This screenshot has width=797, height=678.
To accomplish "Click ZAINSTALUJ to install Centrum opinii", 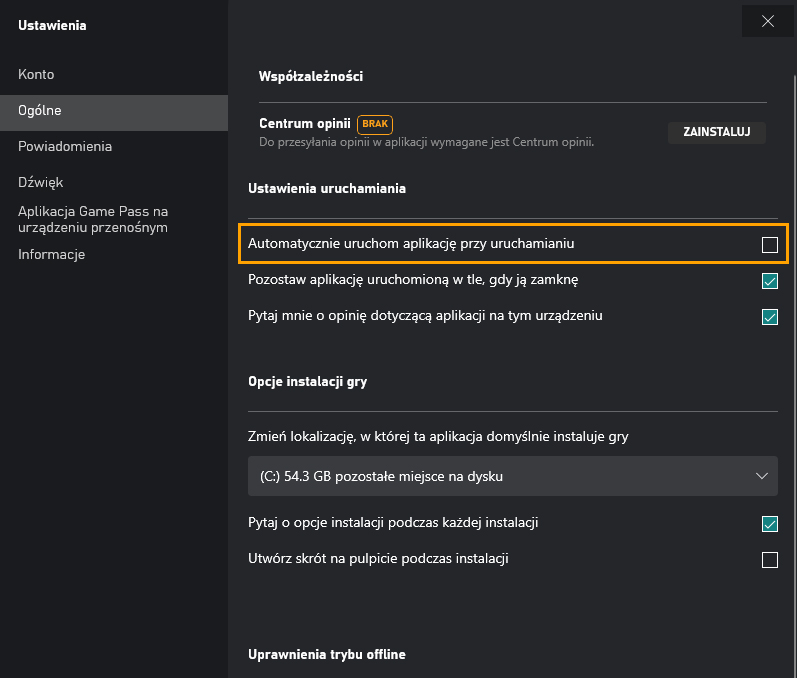I will (x=716, y=132).
